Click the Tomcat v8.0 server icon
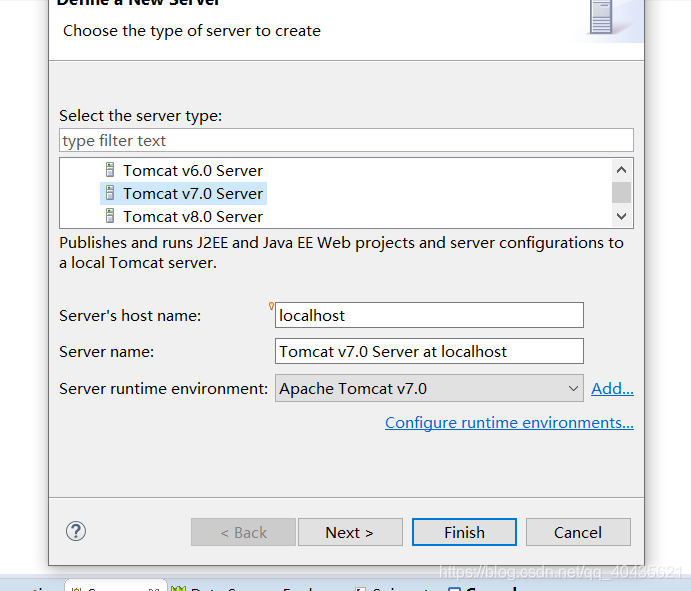 110,216
